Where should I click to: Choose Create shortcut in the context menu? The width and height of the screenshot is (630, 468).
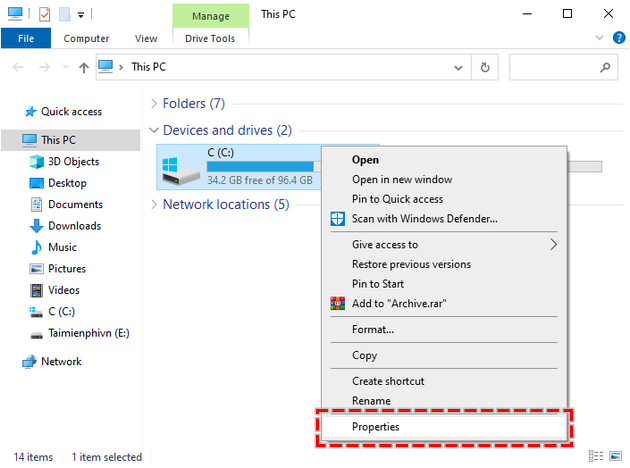pos(444,381)
